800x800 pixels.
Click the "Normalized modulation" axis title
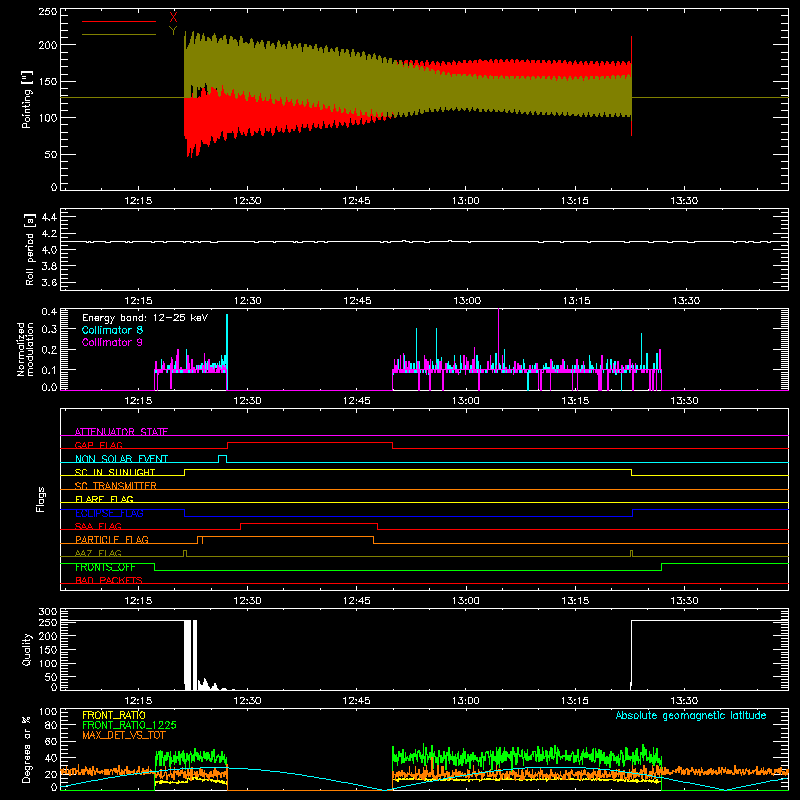[25, 349]
